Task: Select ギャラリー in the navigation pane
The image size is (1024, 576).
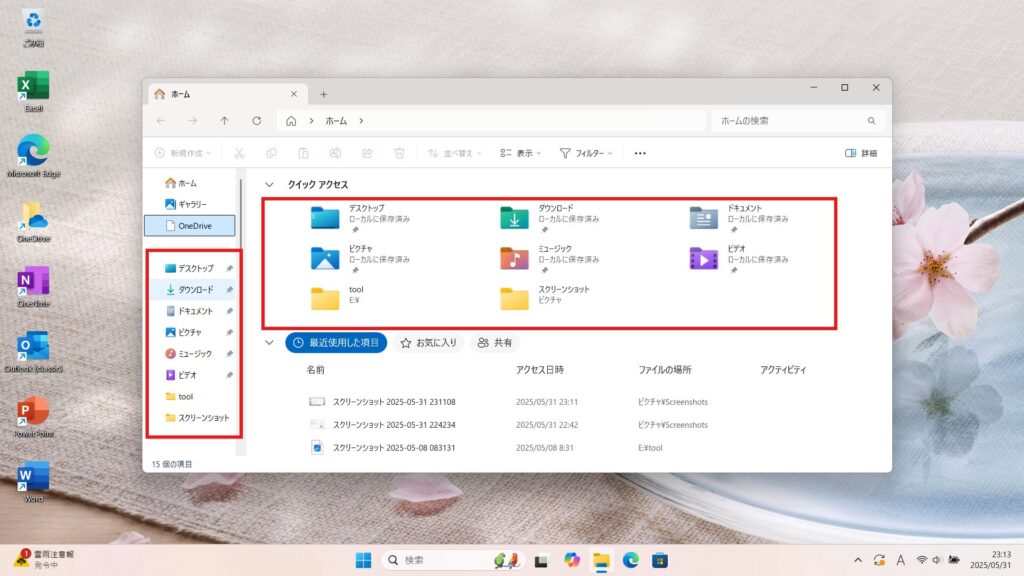Action: [185, 204]
